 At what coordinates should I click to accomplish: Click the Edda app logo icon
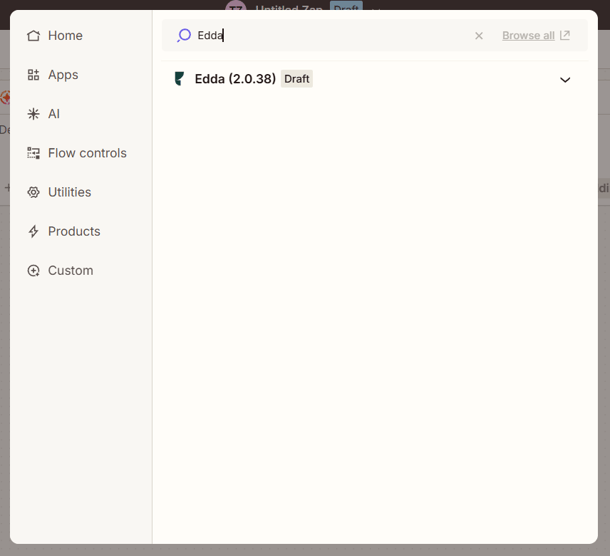point(180,79)
